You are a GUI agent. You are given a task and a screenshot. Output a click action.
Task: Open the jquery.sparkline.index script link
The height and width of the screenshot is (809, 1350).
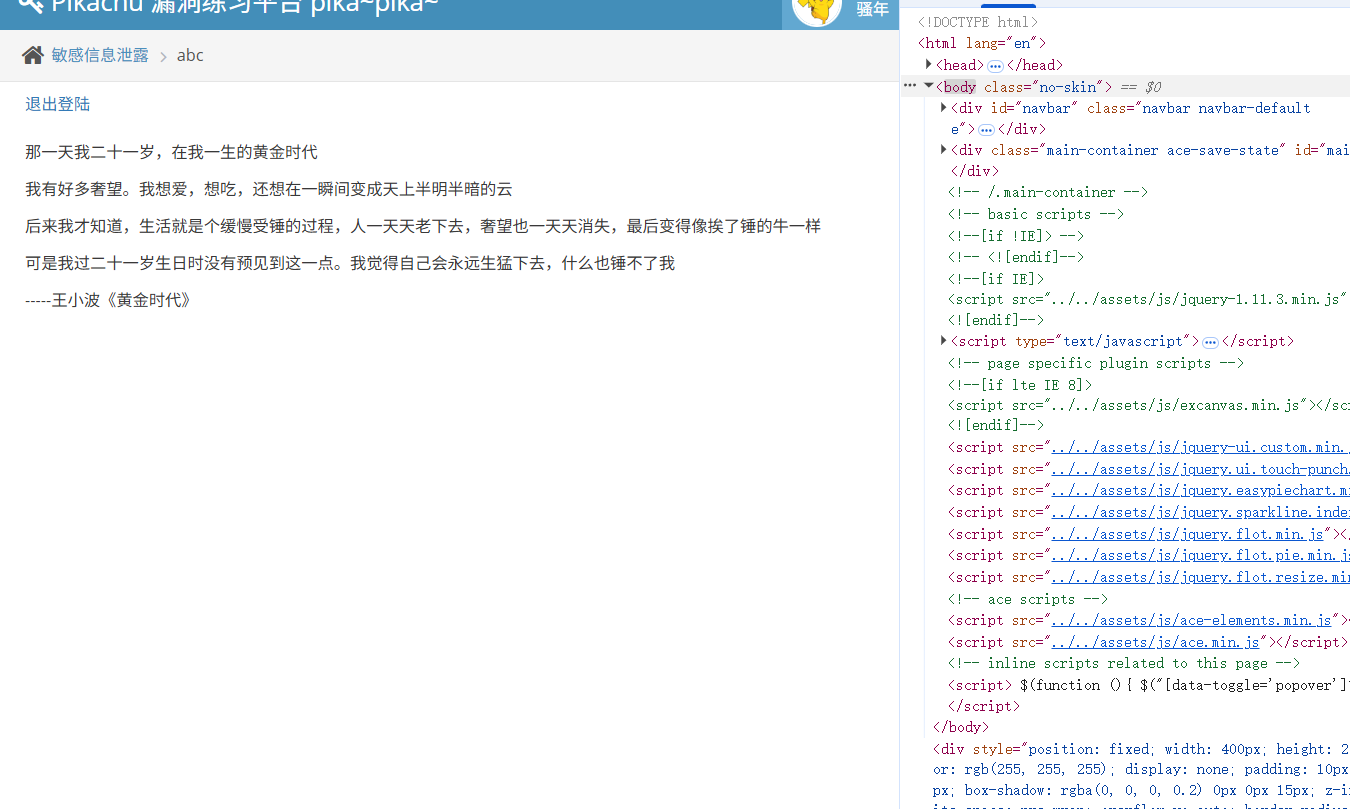(1200, 512)
